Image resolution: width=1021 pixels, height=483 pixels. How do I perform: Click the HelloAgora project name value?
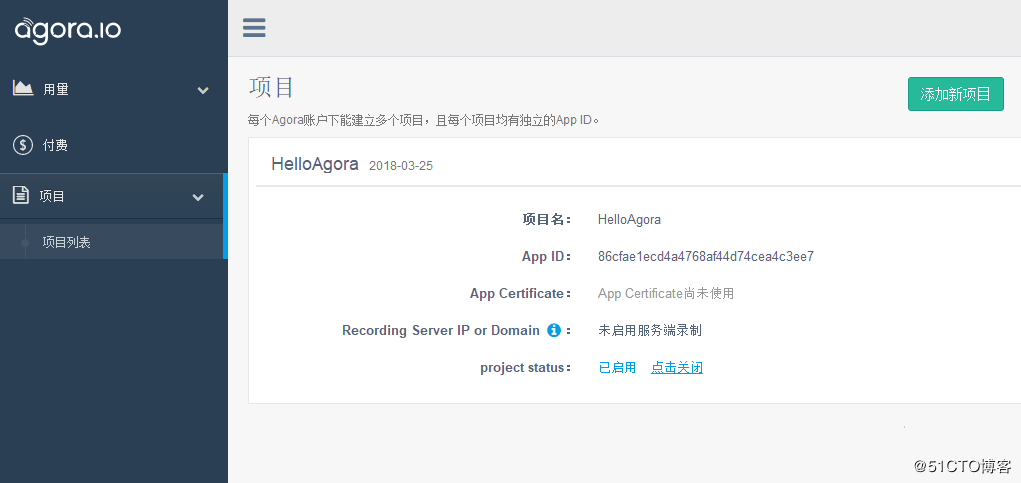coord(629,220)
